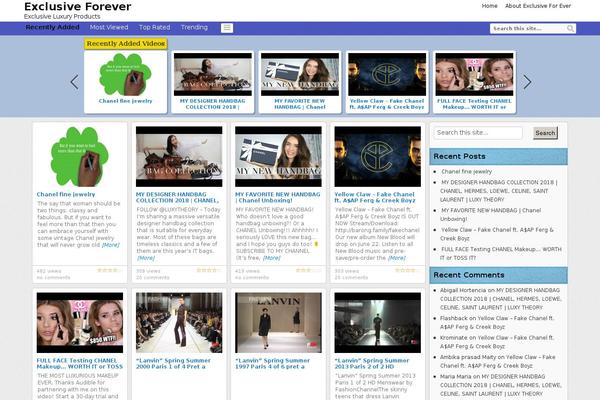Image resolution: width=600 pixels, height=400 pixels.
Task: Open recent post Yellow Claw Fake Chanel
Action: tap(497, 234)
